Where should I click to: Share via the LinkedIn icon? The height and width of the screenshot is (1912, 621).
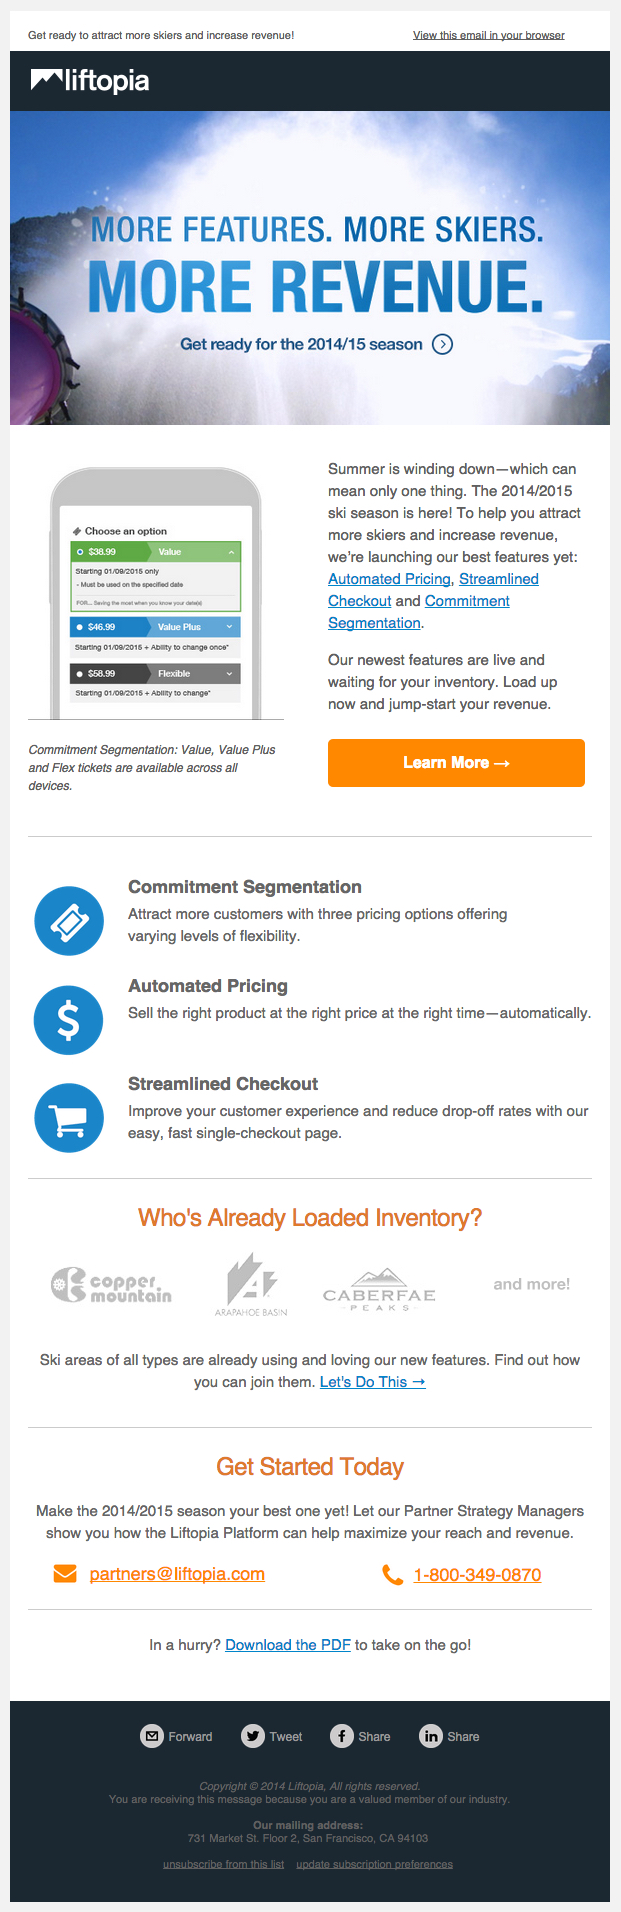tap(431, 1736)
